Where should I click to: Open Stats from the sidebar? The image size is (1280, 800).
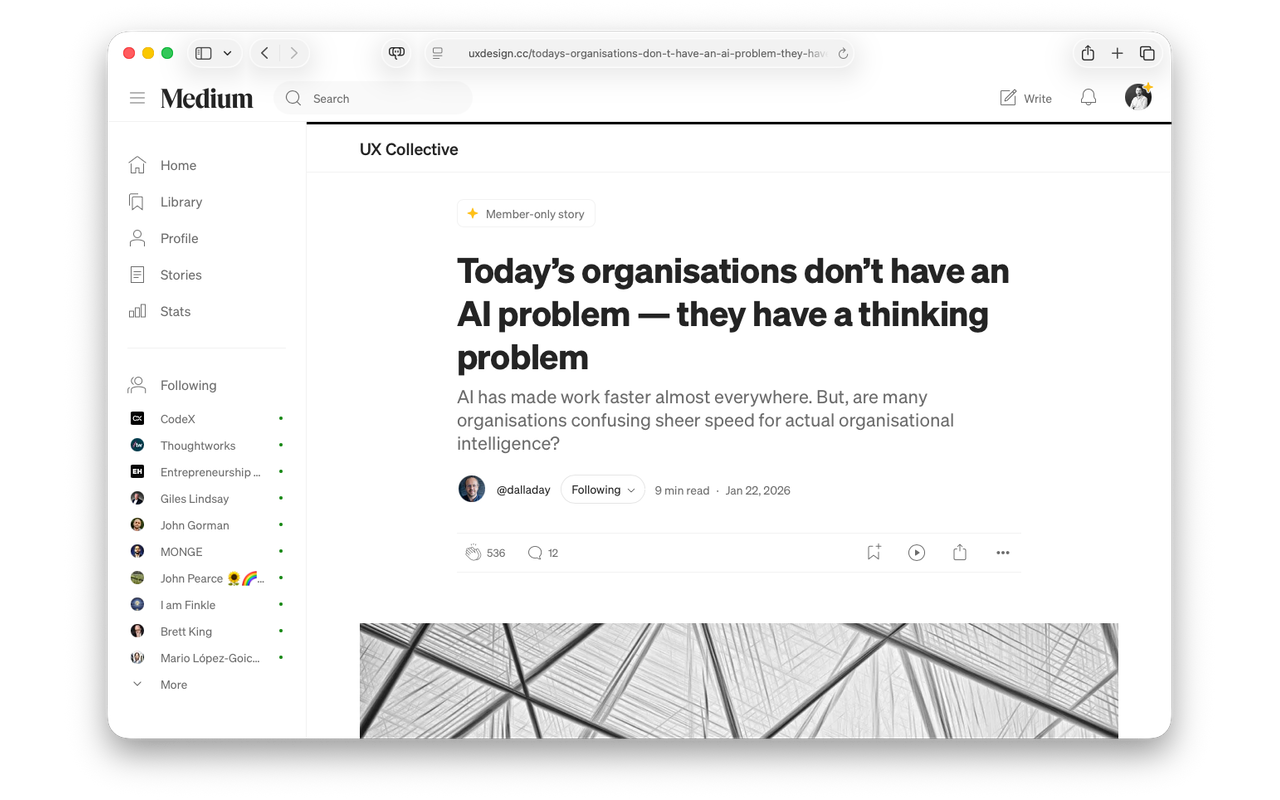click(x=175, y=311)
